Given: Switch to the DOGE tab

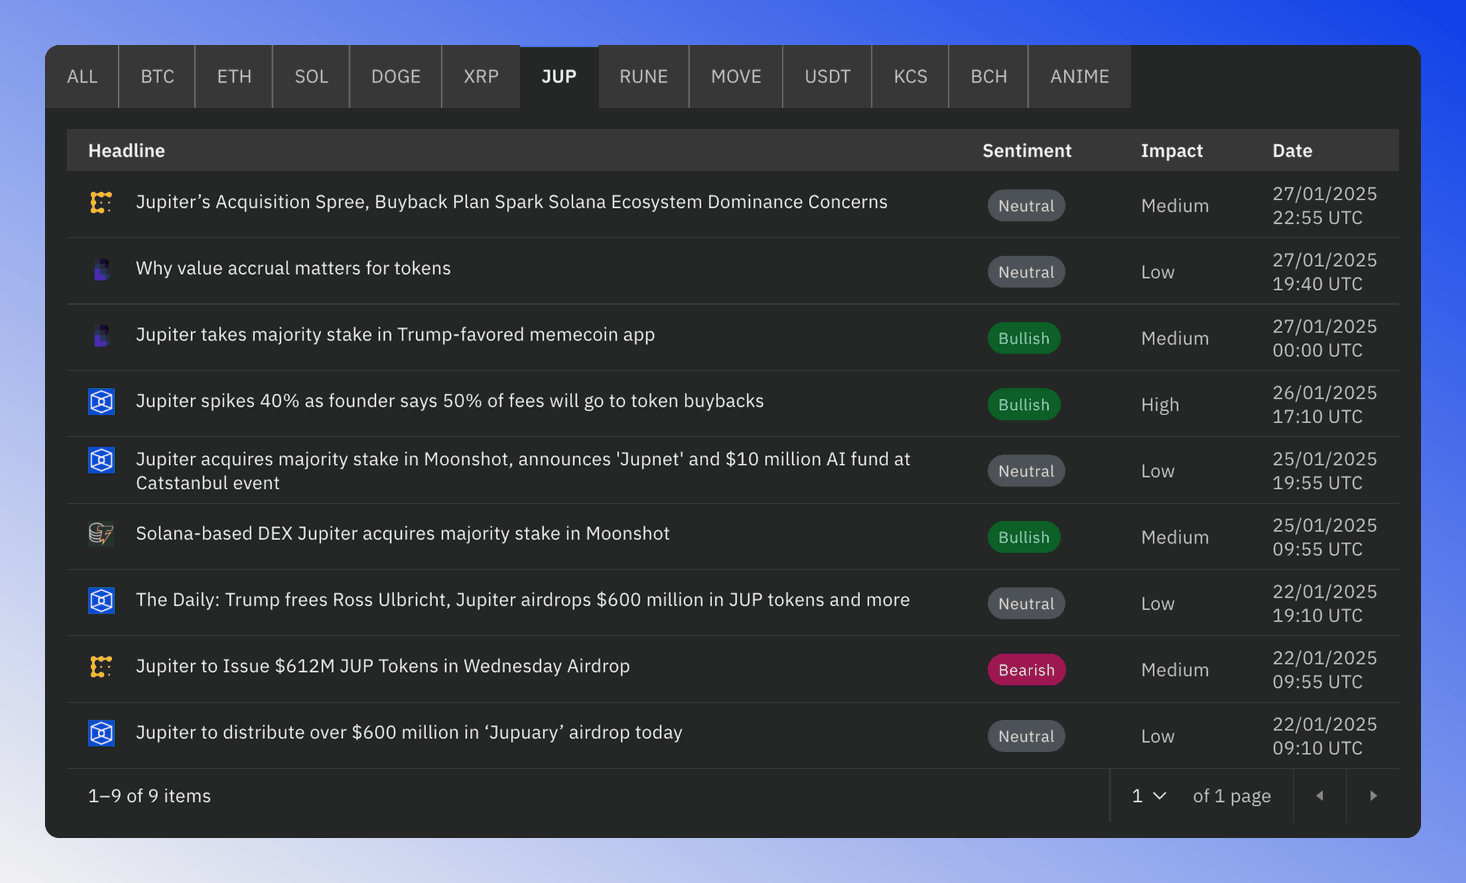Looking at the screenshot, I should tap(396, 76).
